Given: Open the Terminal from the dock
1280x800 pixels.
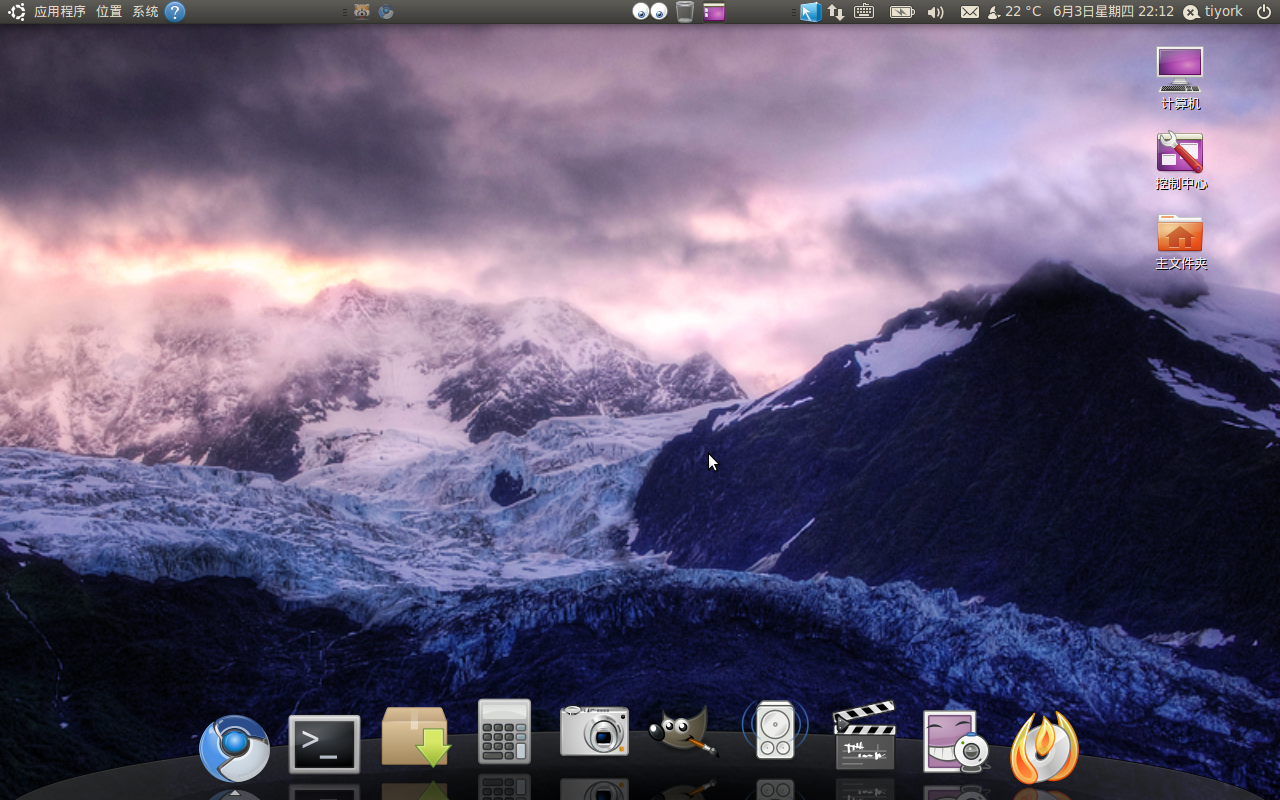Looking at the screenshot, I should 324,744.
